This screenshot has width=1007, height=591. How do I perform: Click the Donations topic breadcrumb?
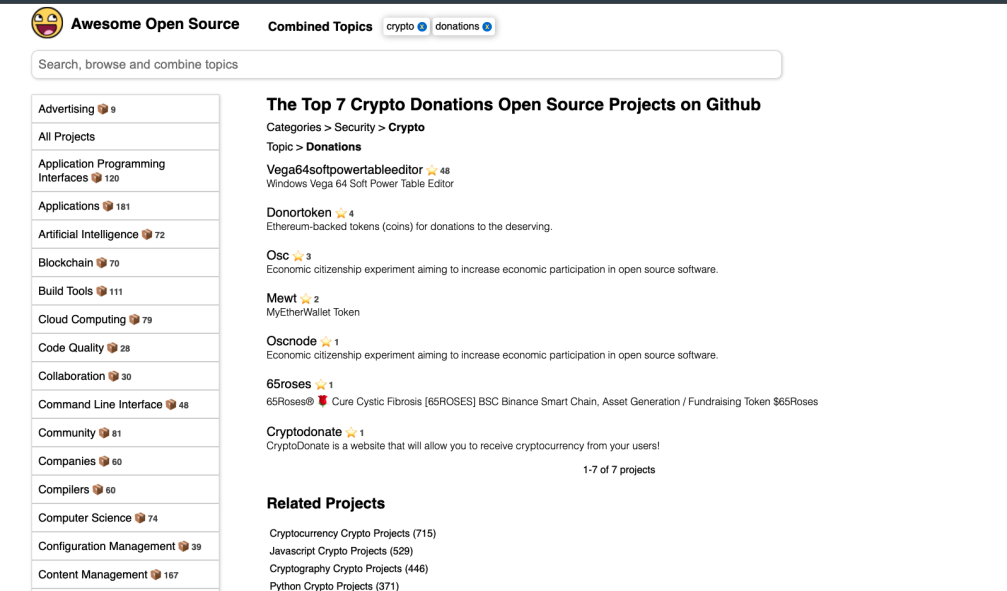click(x=333, y=146)
